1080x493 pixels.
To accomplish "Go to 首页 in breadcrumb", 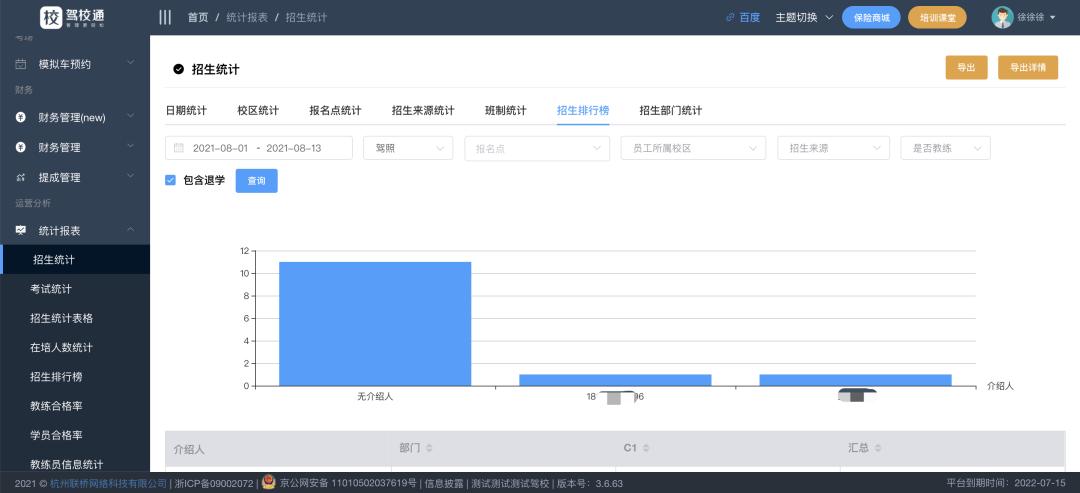I will 198,17.
